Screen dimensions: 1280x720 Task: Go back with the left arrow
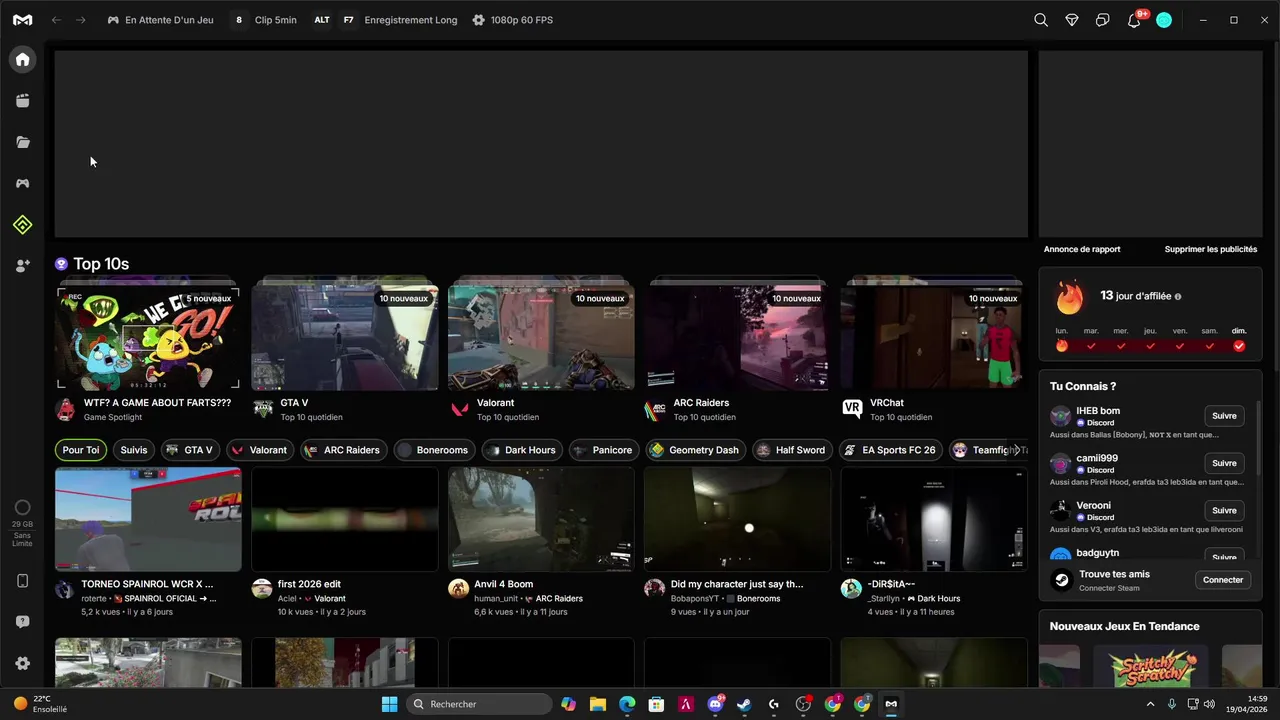point(57,20)
